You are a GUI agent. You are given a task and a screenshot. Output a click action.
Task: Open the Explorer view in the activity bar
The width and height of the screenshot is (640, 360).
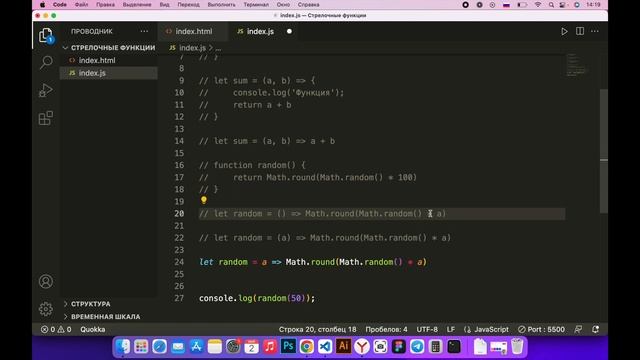pyautogui.click(x=46, y=36)
